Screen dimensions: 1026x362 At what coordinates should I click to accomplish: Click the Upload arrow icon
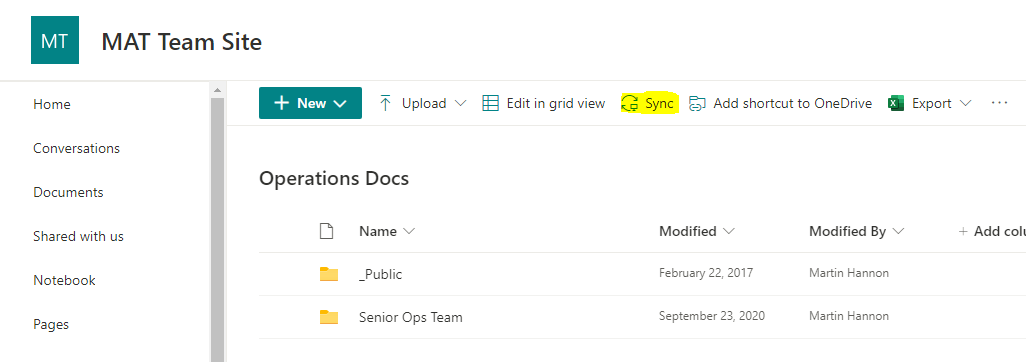tap(385, 103)
